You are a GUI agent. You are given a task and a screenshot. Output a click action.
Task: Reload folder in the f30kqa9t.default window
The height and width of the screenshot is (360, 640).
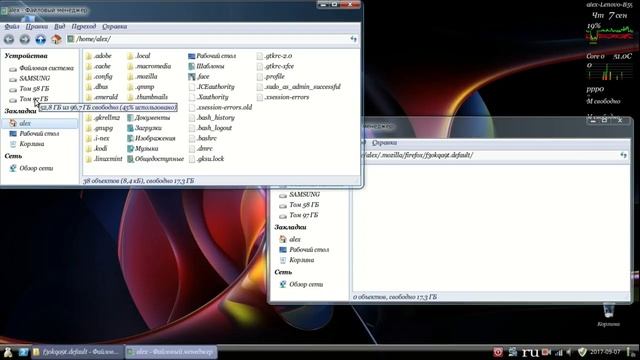click(623, 155)
